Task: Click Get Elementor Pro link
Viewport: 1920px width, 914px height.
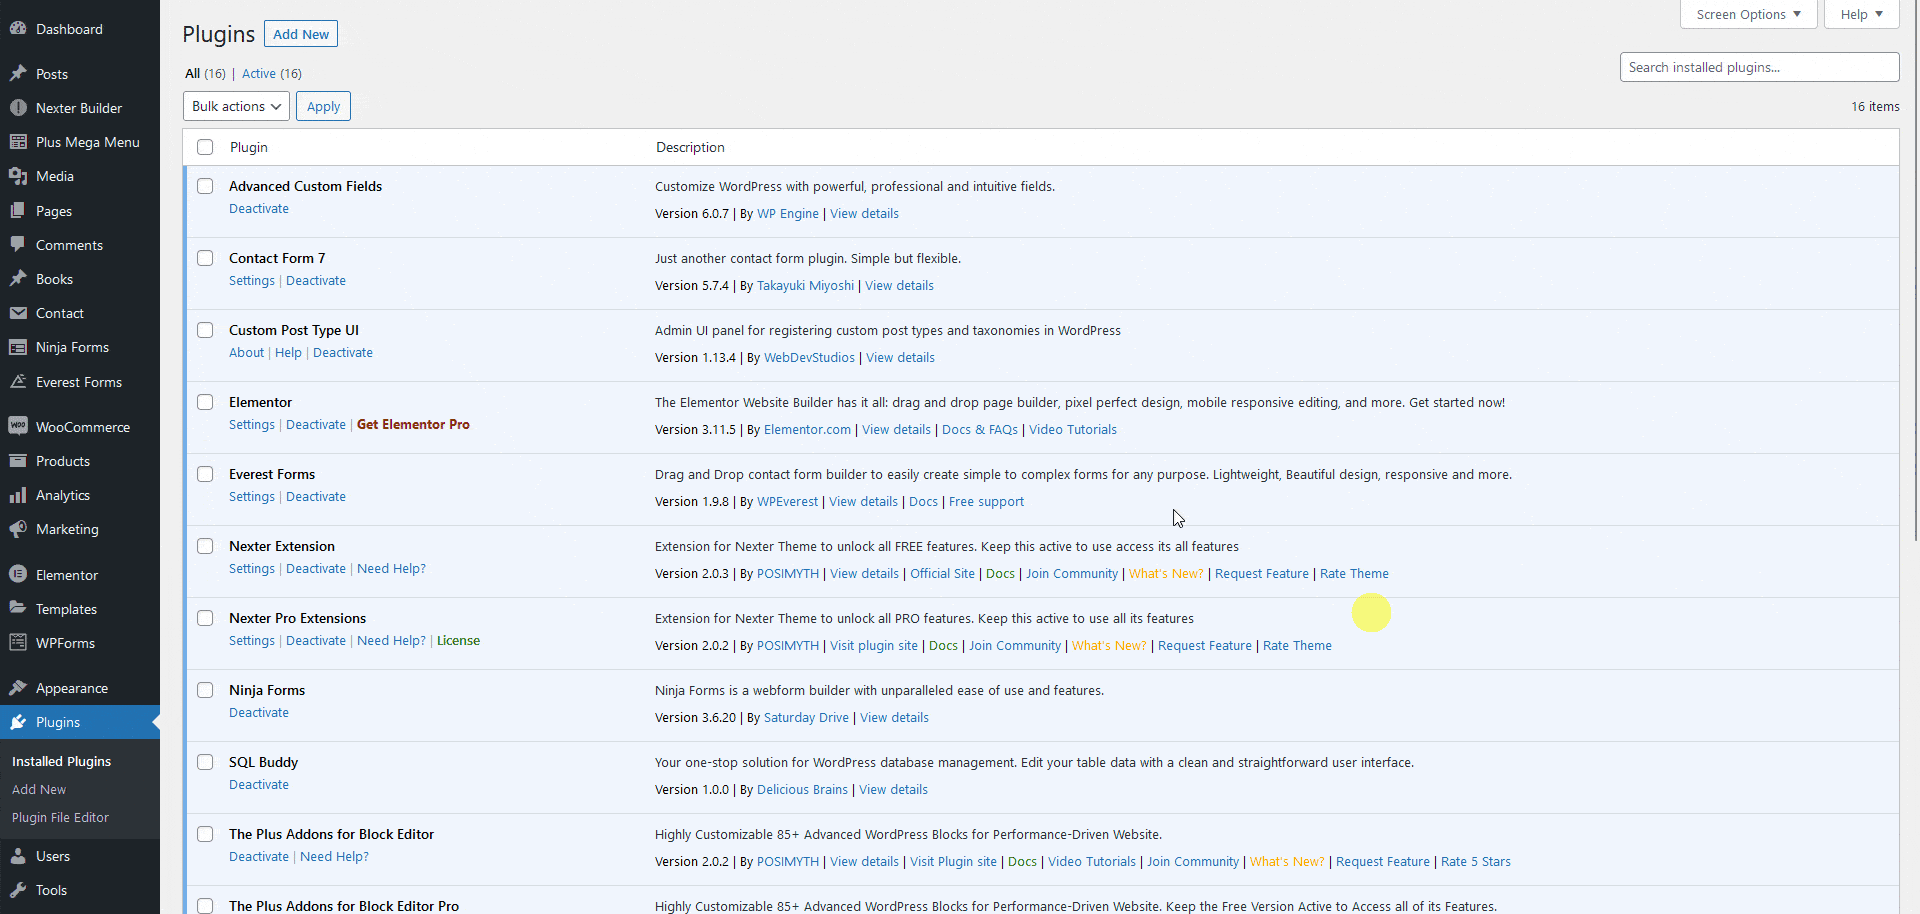Action: pos(413,424)
